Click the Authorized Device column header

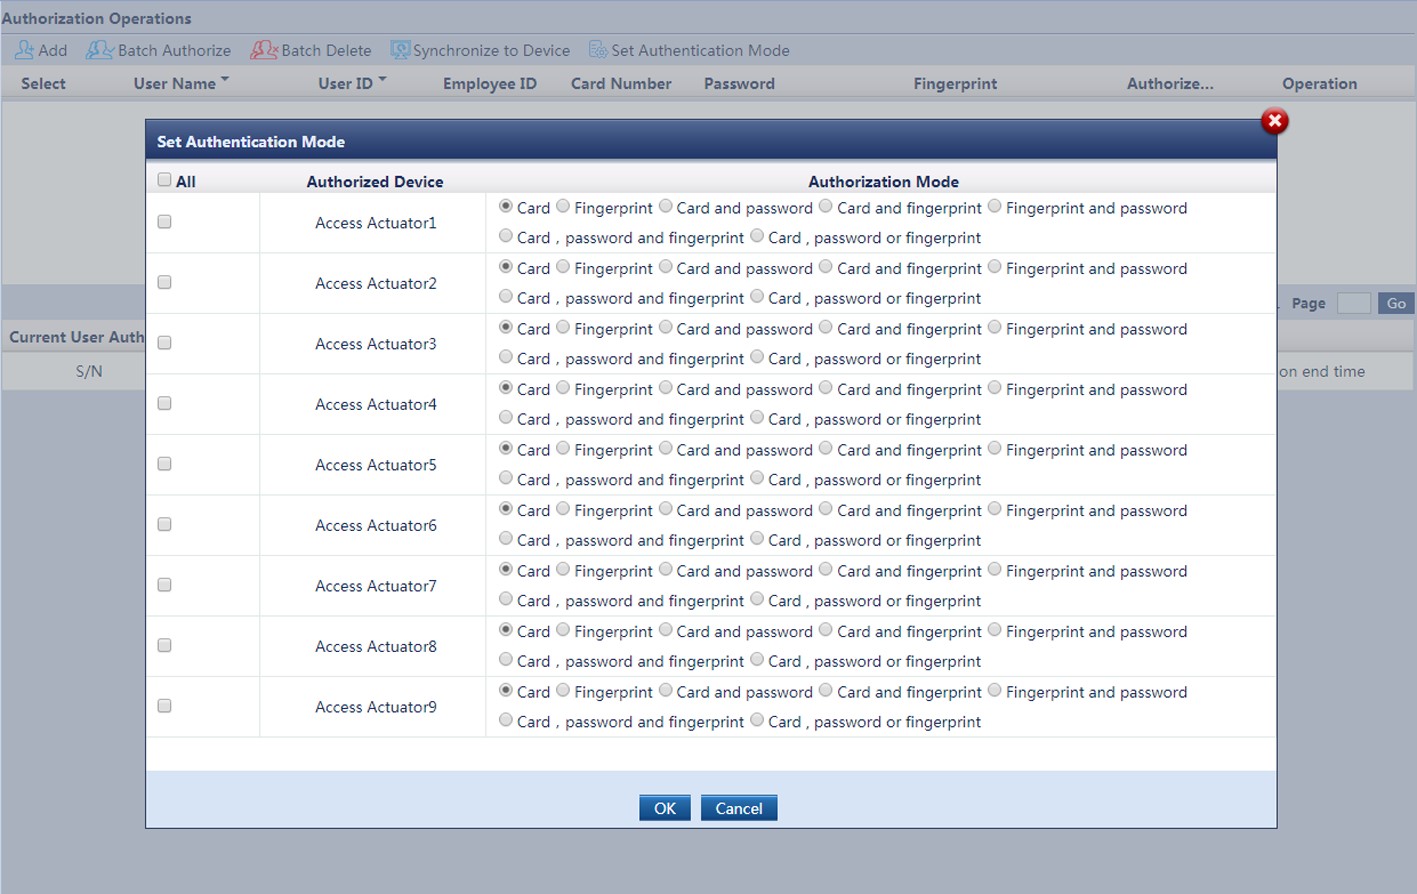[x=375, y=182]
